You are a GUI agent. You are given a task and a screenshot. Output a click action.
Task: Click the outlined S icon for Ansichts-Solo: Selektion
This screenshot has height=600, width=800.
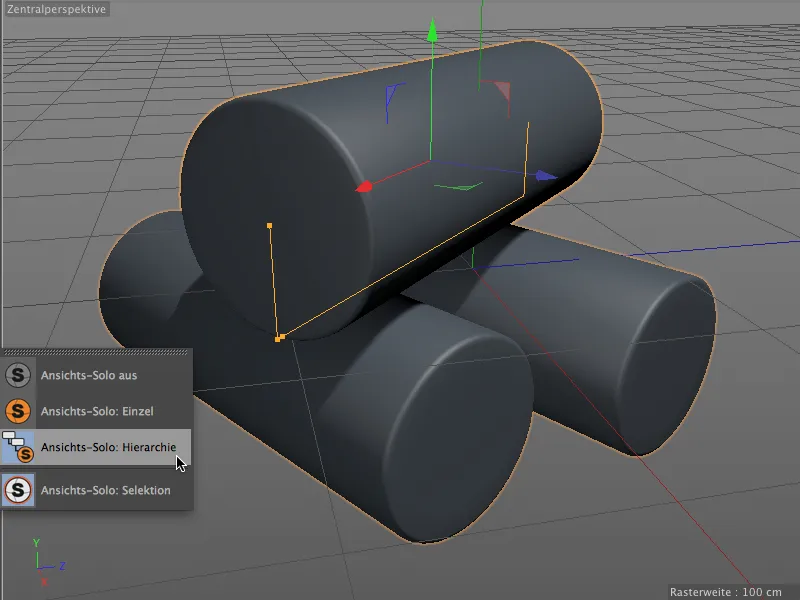[x=18, y=492]
